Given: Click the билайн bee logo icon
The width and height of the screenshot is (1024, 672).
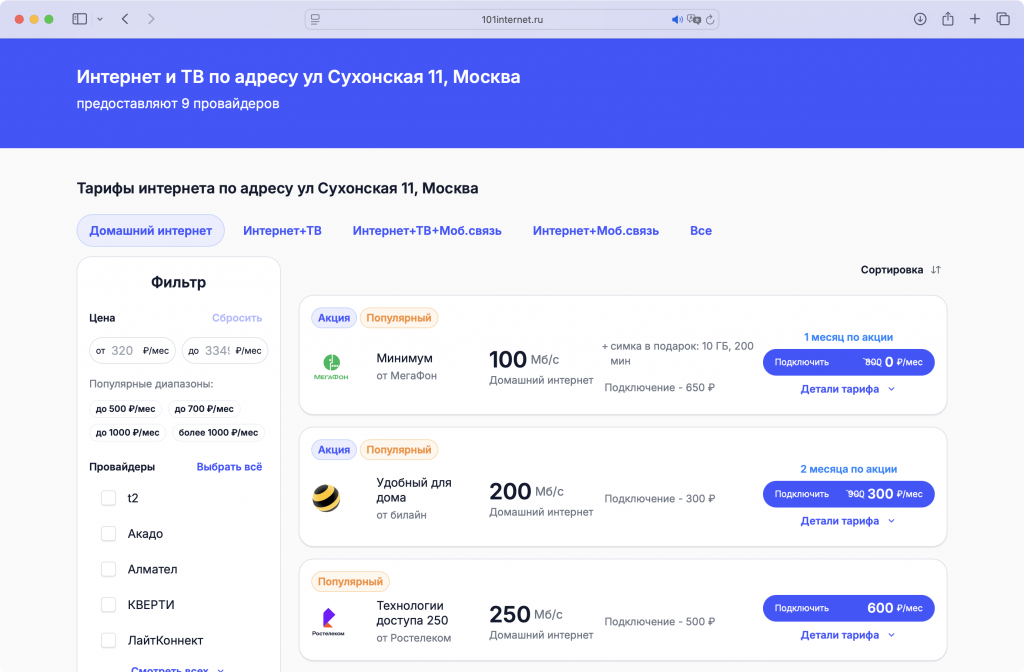Looking at the screenshot, I should 326,498.
